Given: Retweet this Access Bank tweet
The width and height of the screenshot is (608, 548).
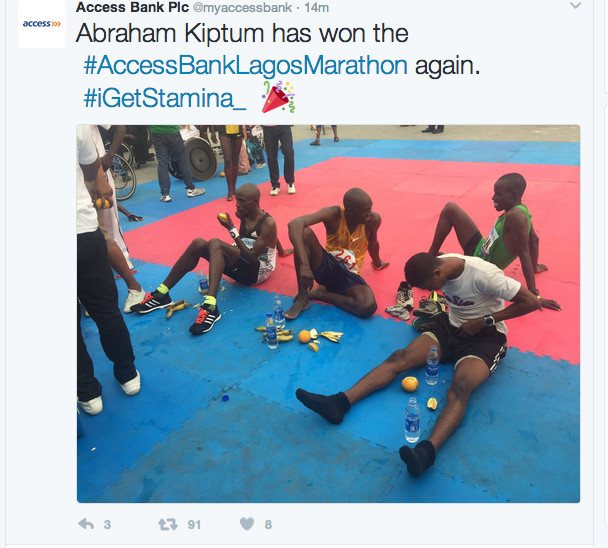Looking at the screenshot, I should coord(168,525).
